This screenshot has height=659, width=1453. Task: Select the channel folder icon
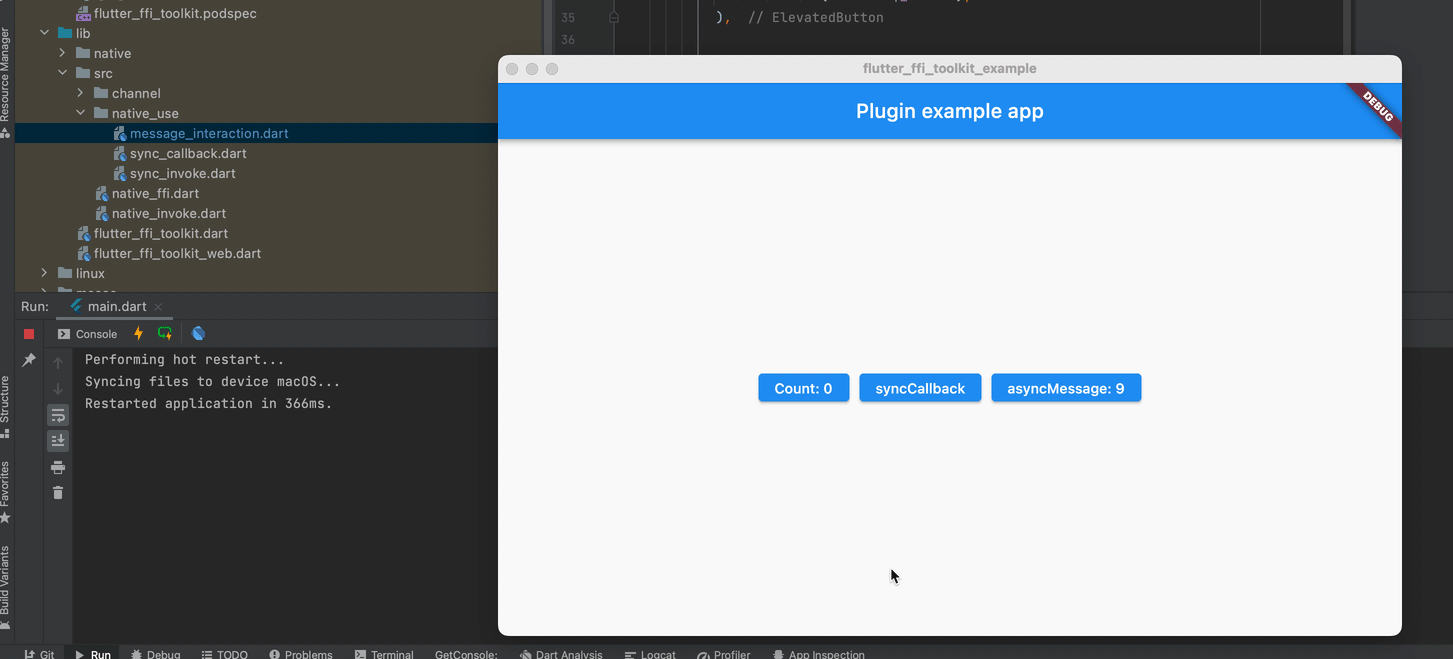pos(101,93)
